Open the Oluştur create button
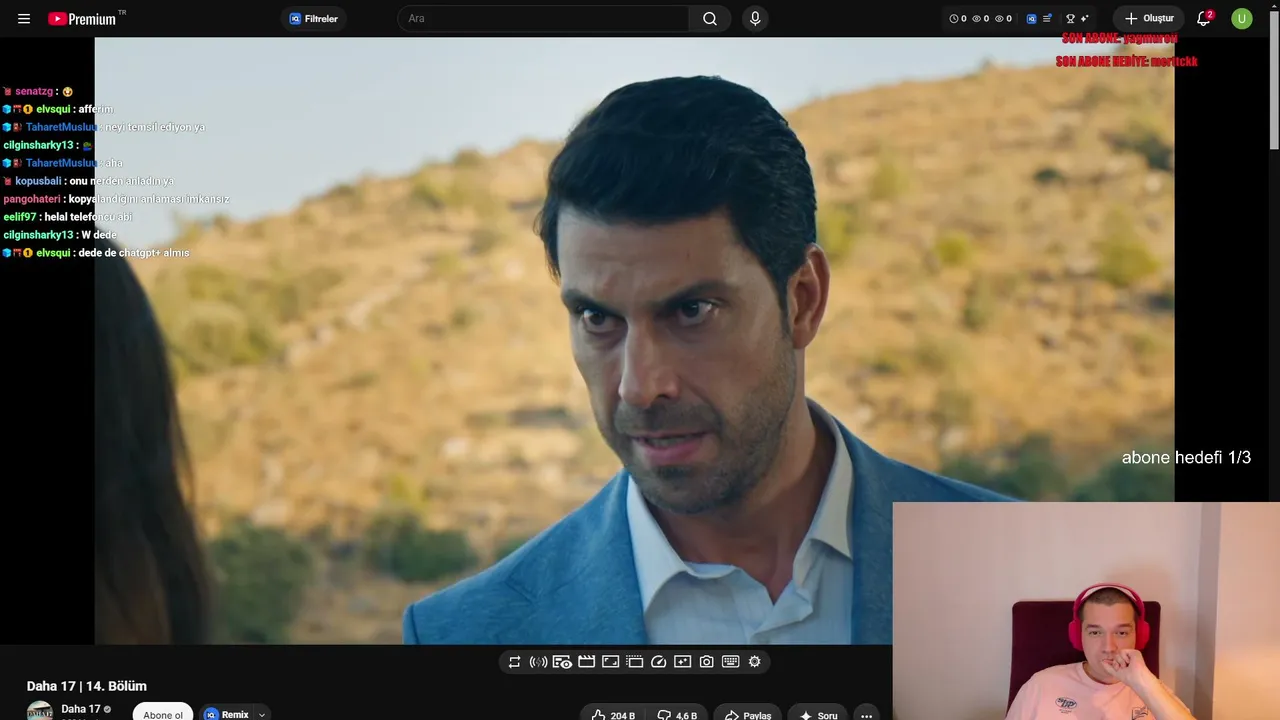Screen dimensions: 1280x720 click(x=1149, y=19)
